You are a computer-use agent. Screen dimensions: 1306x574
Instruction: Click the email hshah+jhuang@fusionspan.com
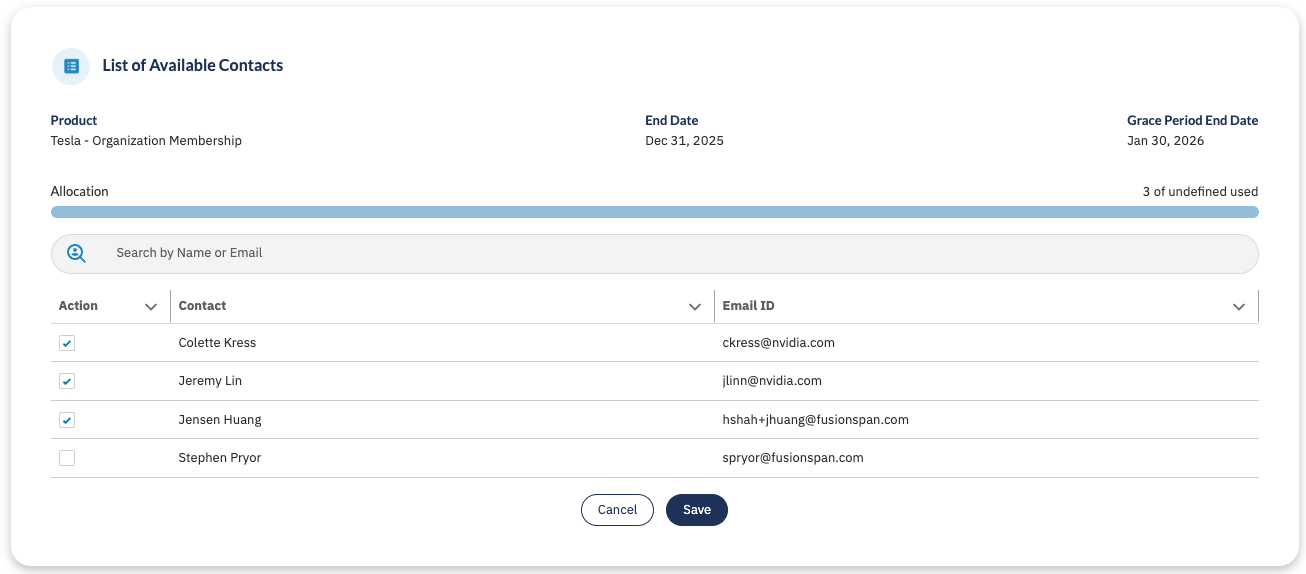816,420
